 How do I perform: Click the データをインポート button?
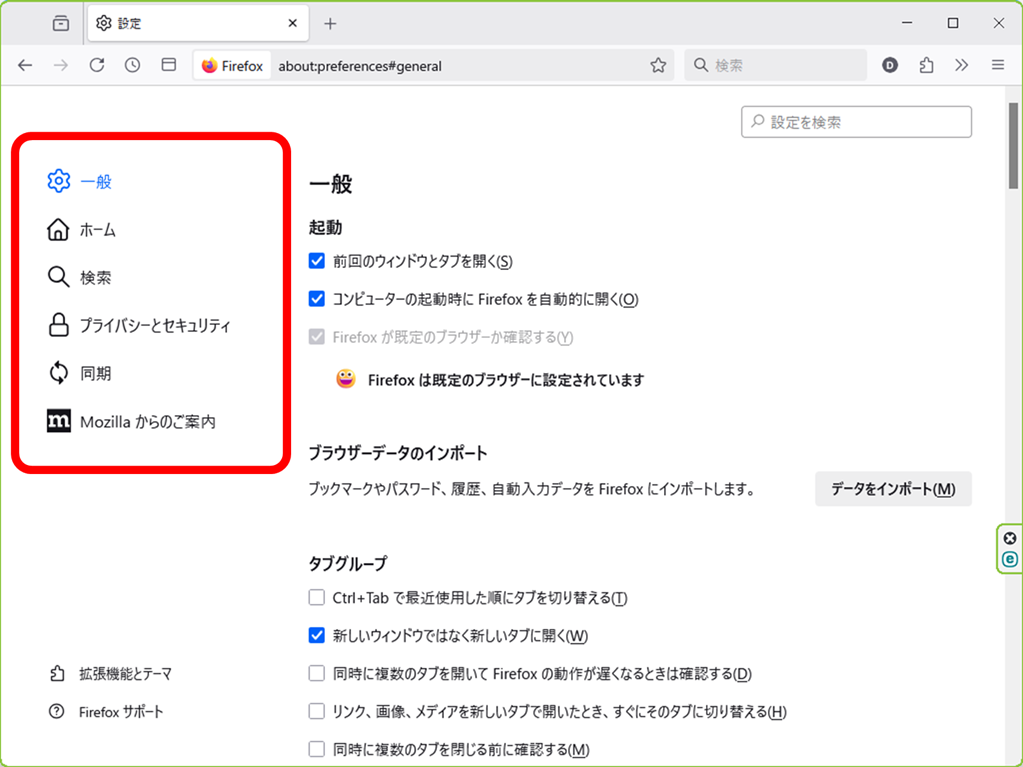[x=893, y=489]
